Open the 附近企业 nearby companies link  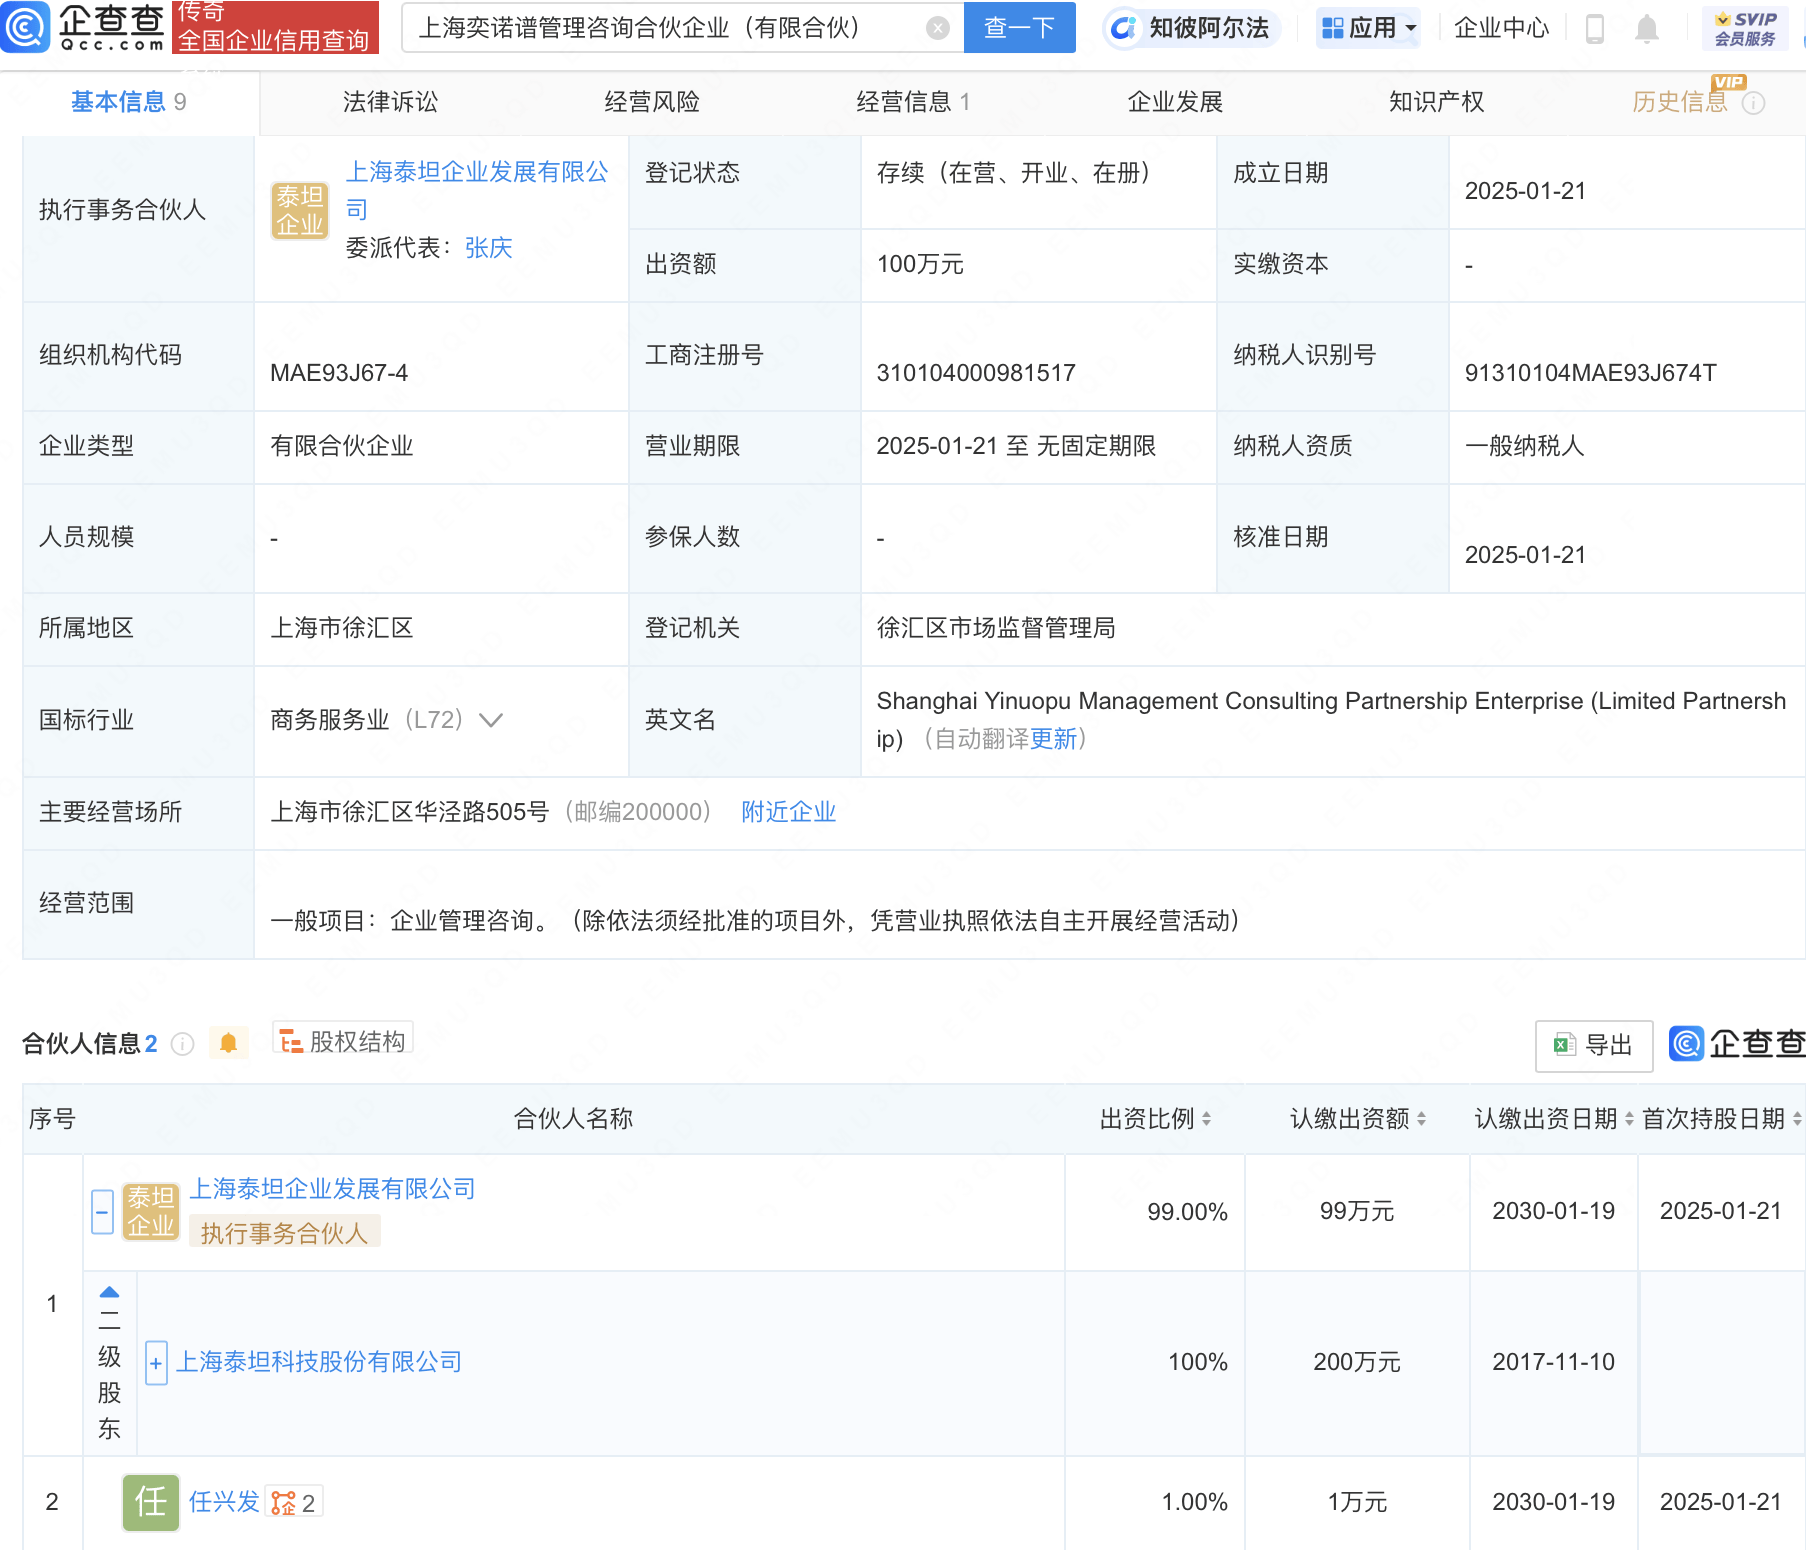[789, 812]
